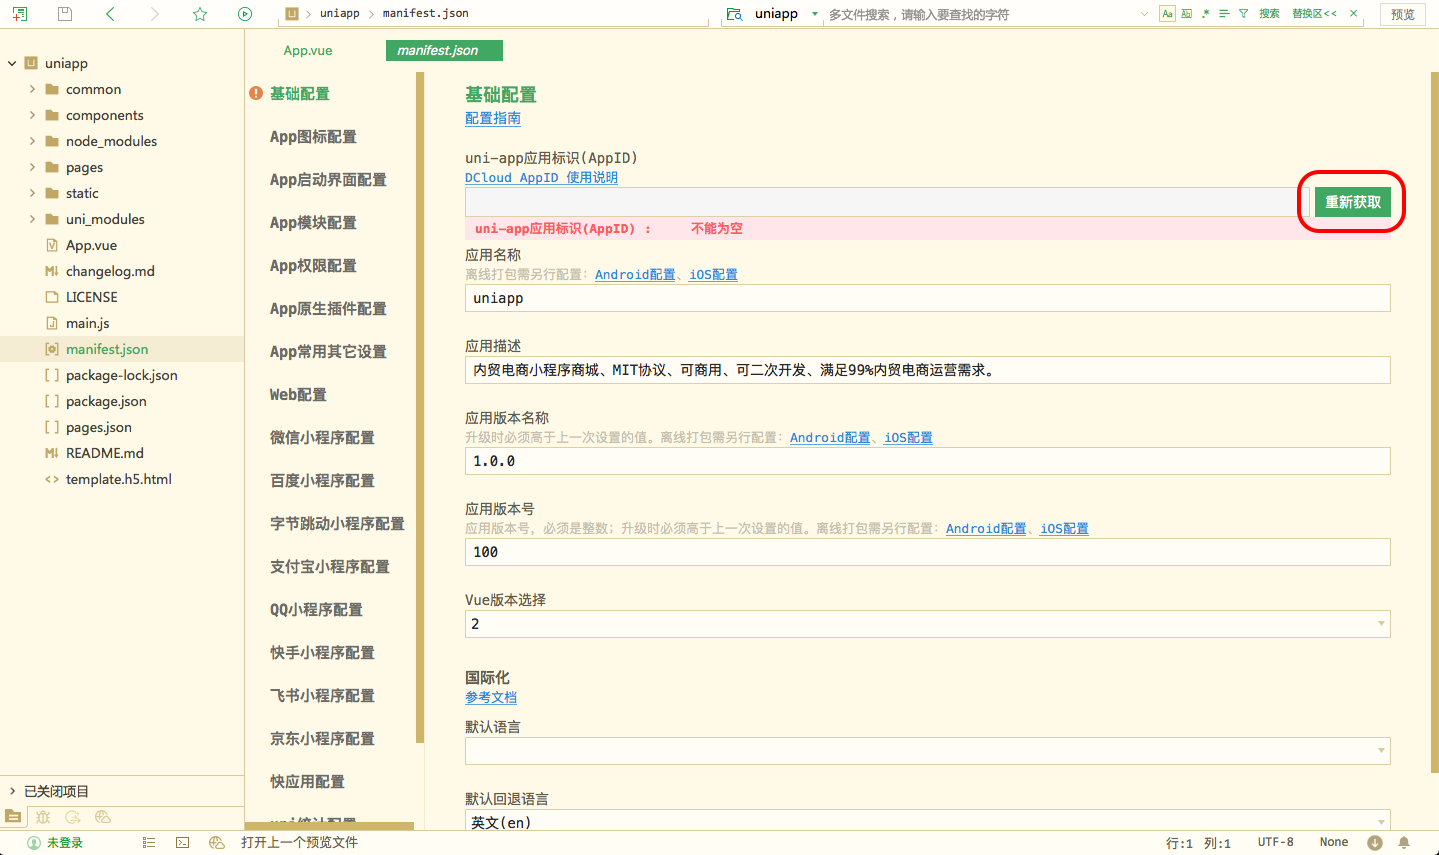Click Android配置 link under 应用名称

tap(635, 274)
